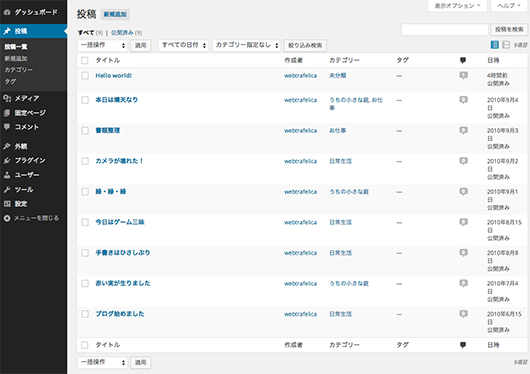Toggle select-all checkbox in table header
The image size is (530, 374).
(x=85, y=61)
